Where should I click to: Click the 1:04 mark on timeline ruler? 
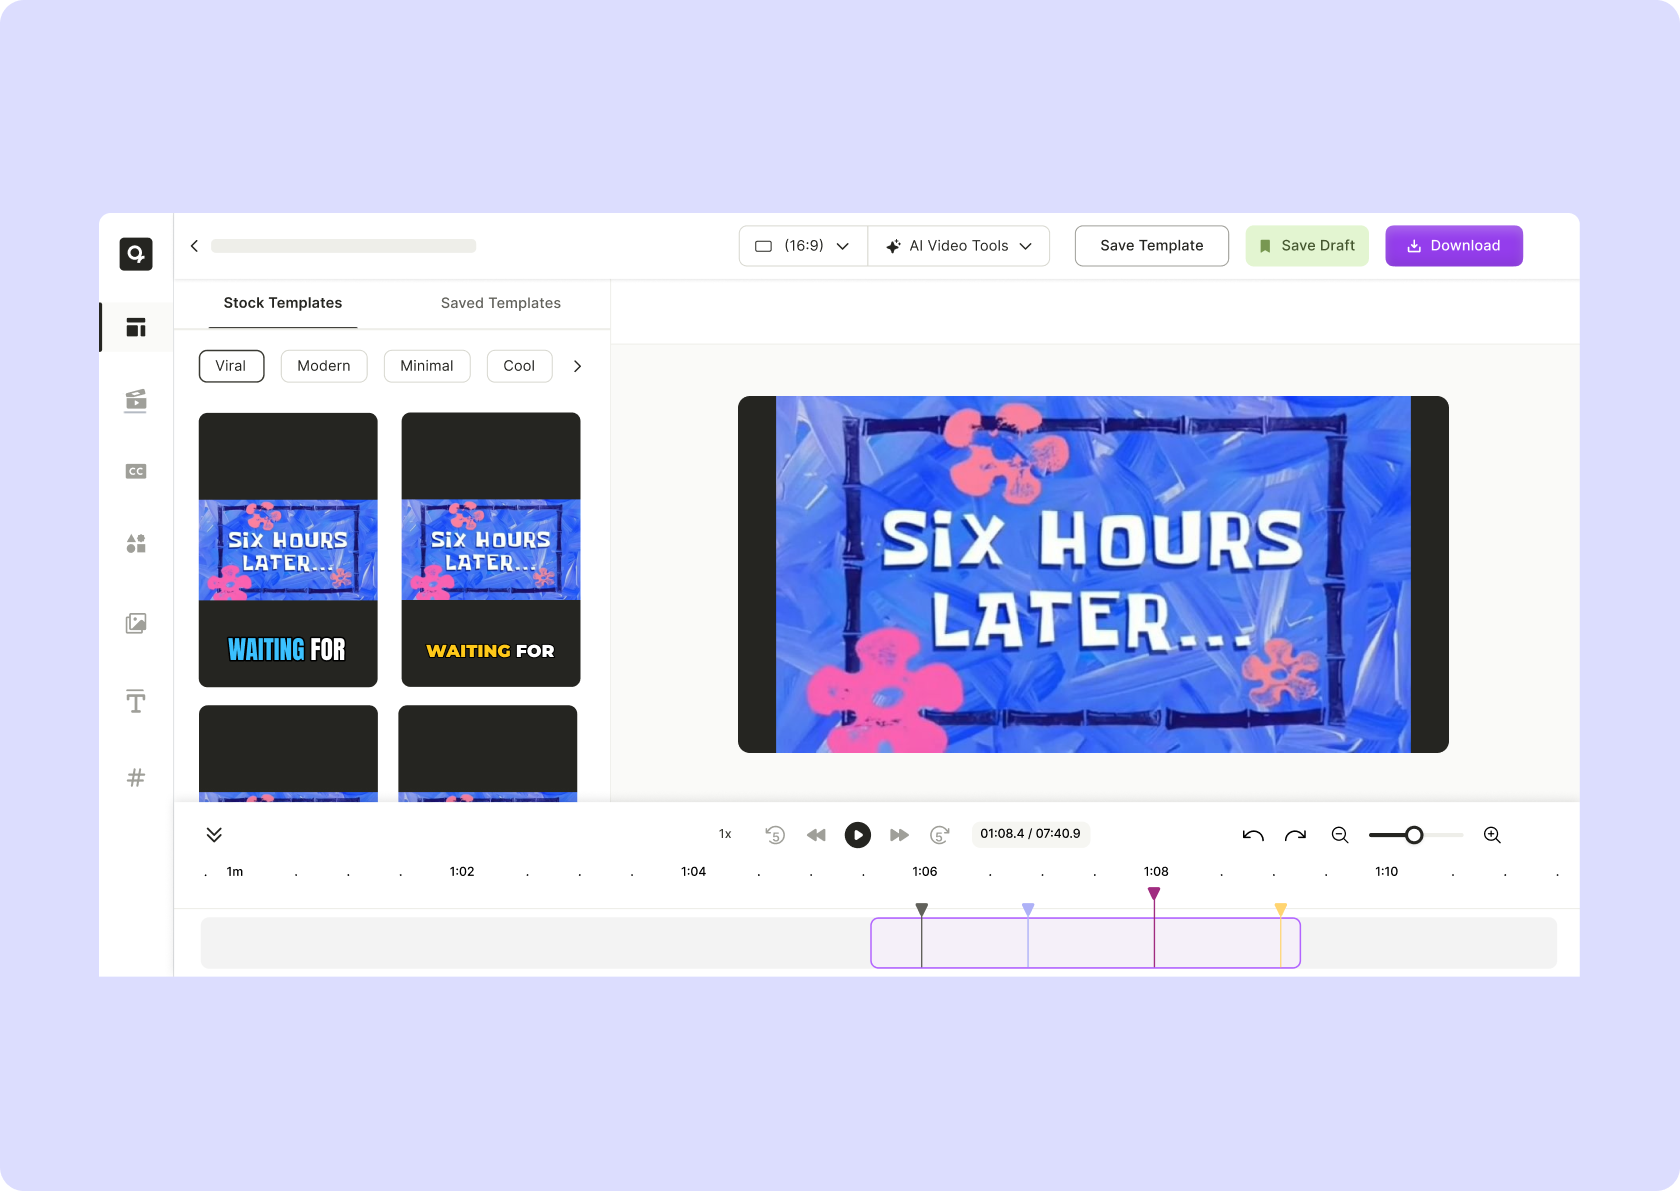click(x=694, y=872)
